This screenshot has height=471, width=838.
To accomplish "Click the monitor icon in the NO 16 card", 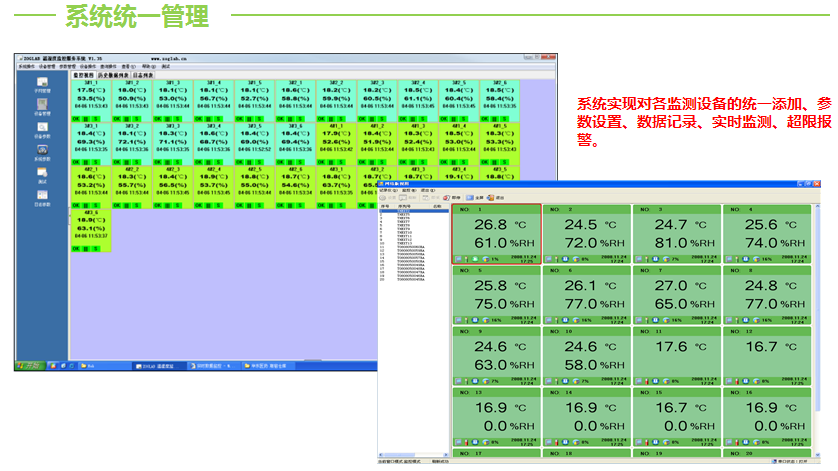I will pos(729,443).
